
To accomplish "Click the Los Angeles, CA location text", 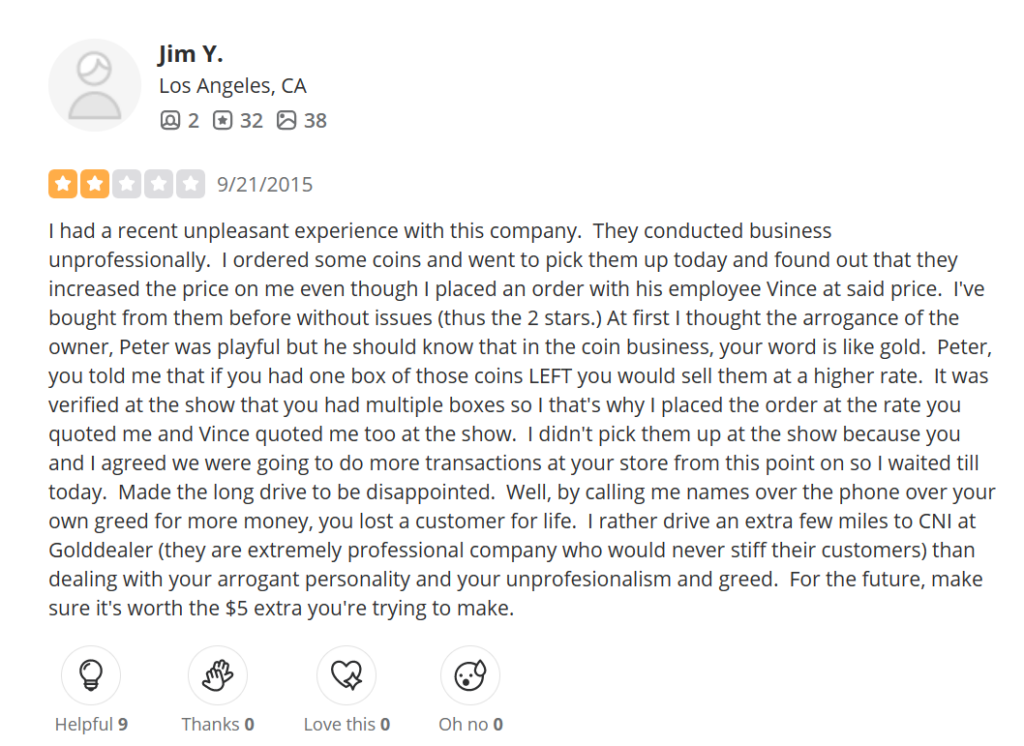I will 232,86.
